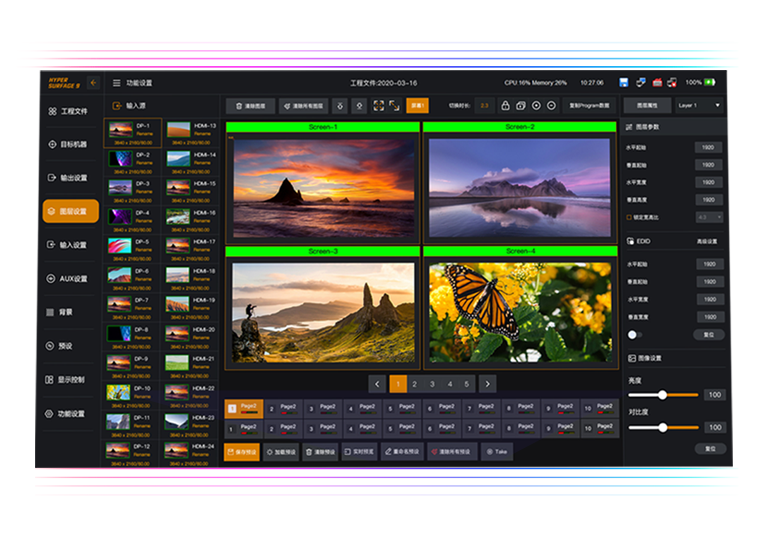Screen dimensions: 768x542
Task: Switch to the 图层属性 tab
Action: click(x=646, y=105)
